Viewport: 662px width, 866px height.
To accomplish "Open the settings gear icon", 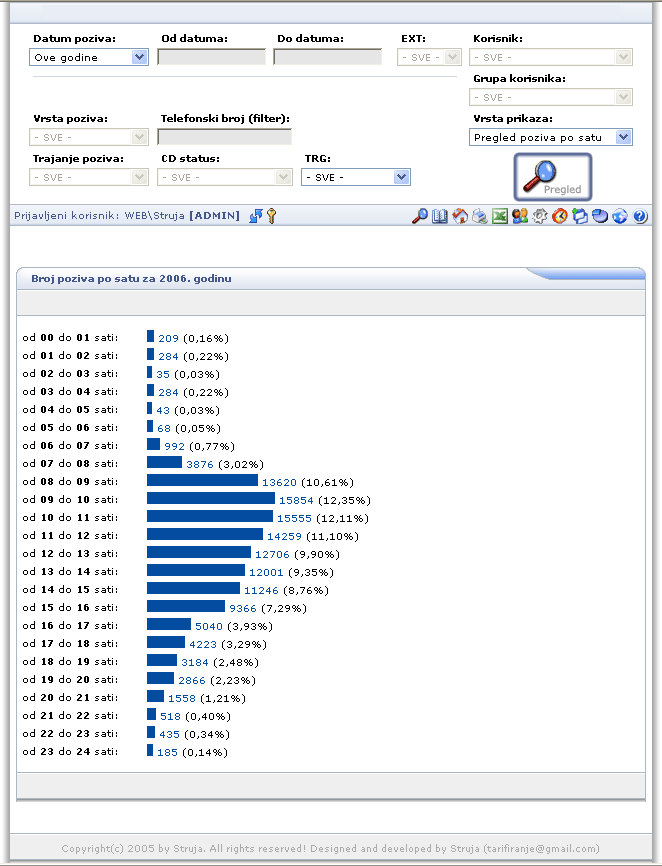I will pyautogui.click(x=539, y=216).
